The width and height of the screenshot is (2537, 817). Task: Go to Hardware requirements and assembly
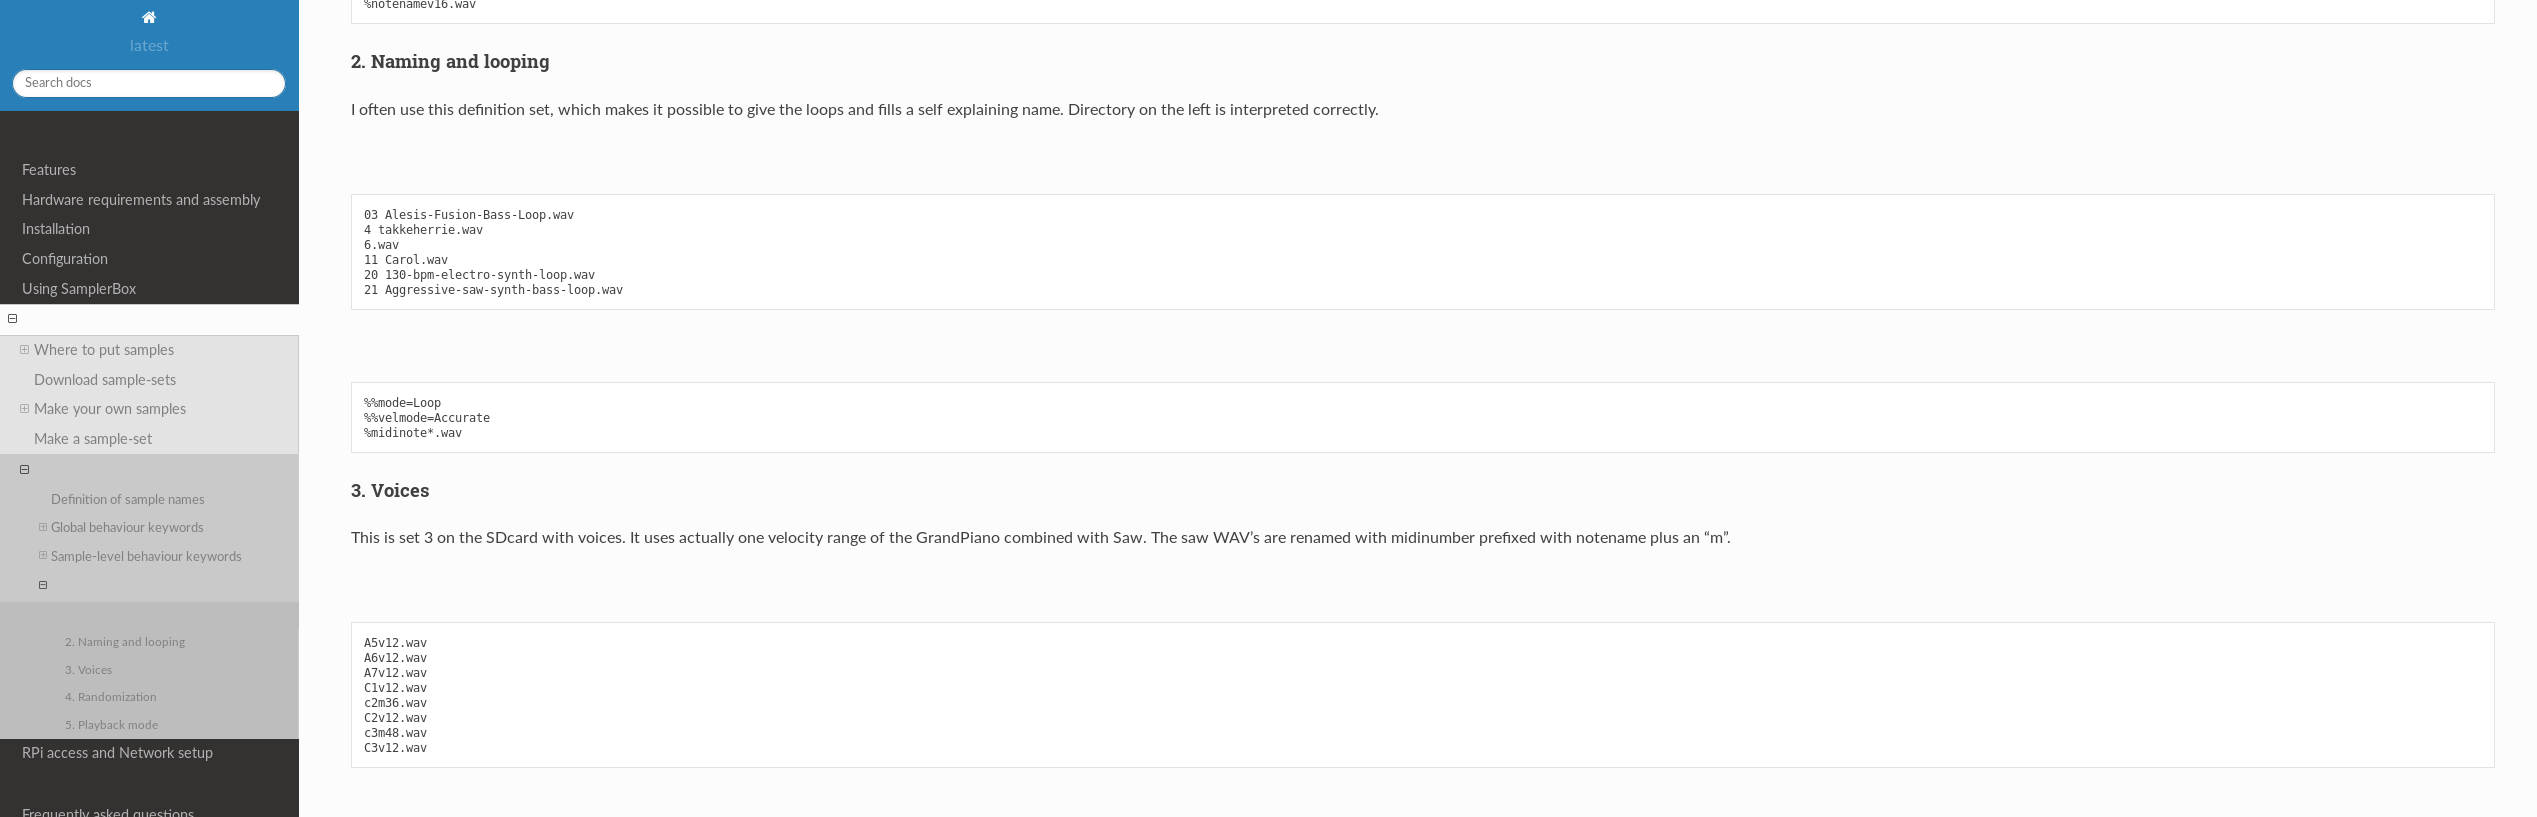click(141, 200)
